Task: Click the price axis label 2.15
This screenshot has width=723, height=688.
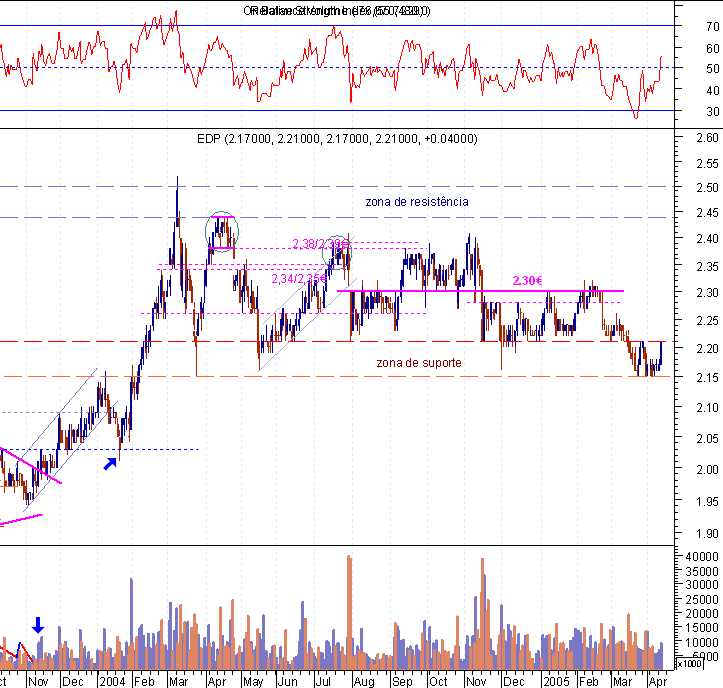Action: [707, 378]
